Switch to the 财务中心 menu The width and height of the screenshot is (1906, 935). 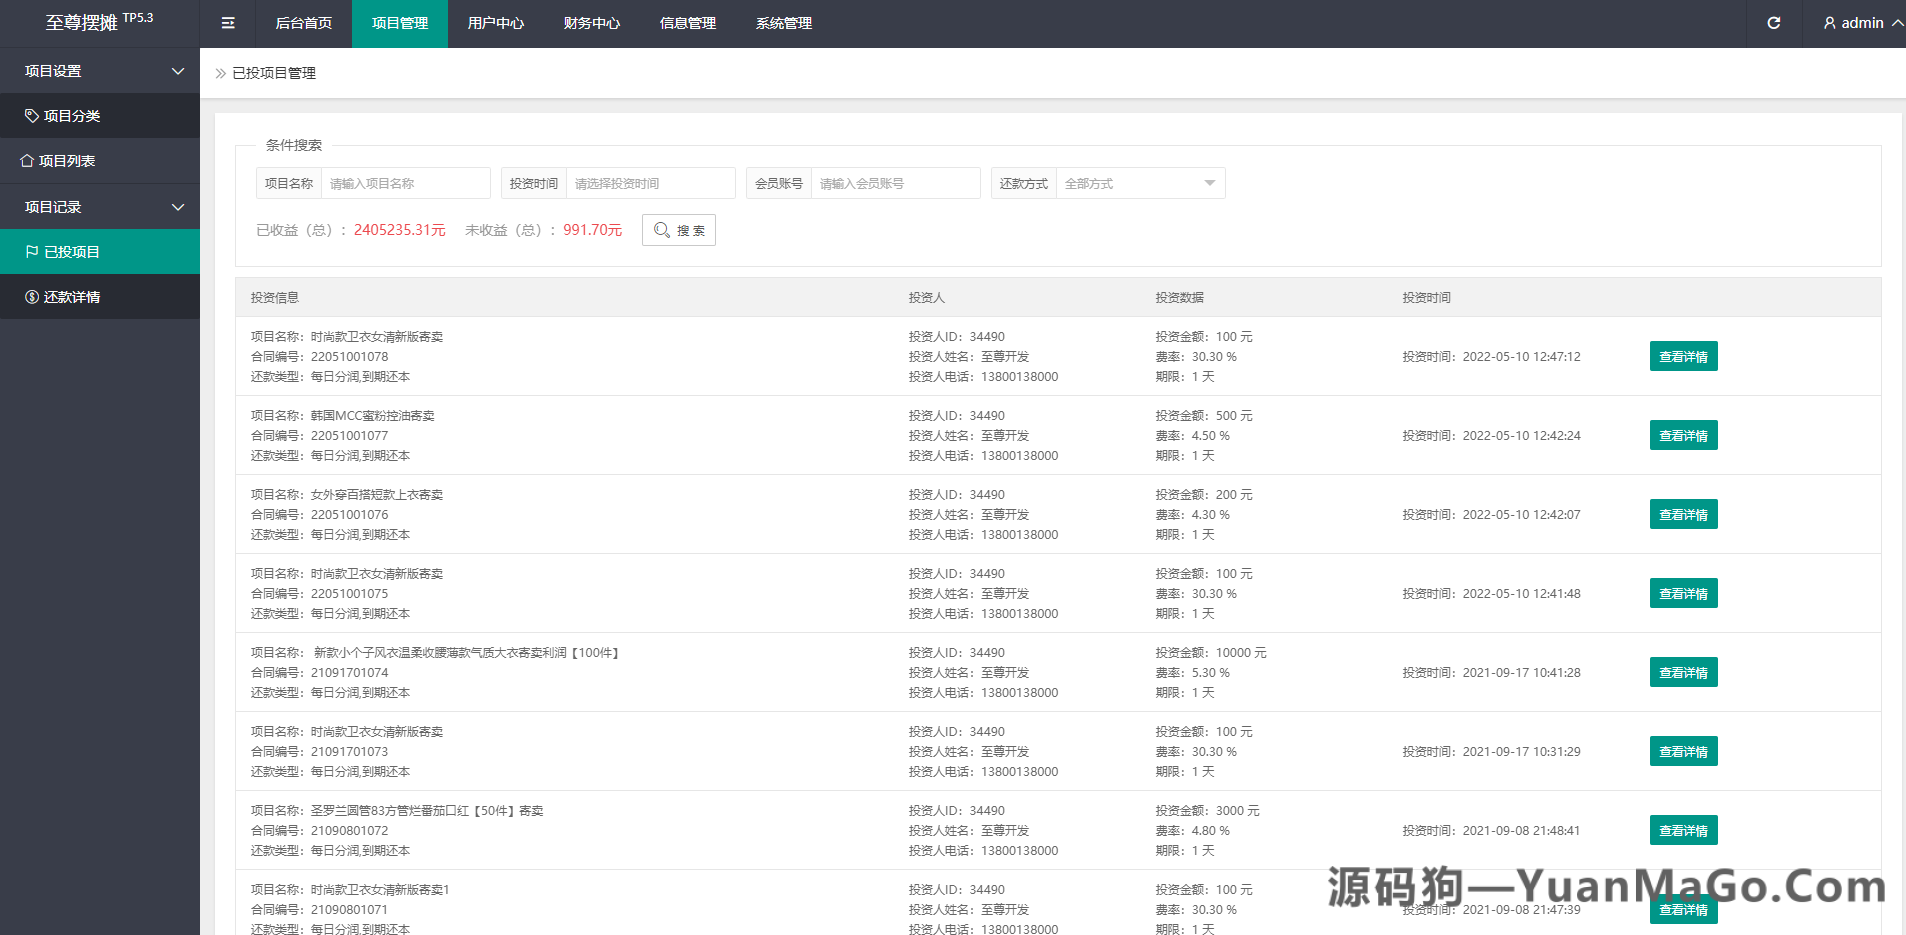592,22
